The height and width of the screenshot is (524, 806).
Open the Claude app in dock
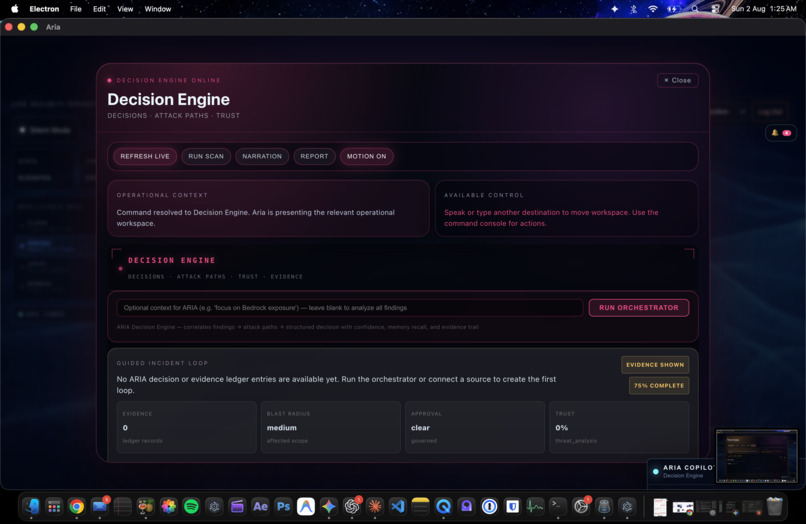pyautogui.click(x=375, y=507)
